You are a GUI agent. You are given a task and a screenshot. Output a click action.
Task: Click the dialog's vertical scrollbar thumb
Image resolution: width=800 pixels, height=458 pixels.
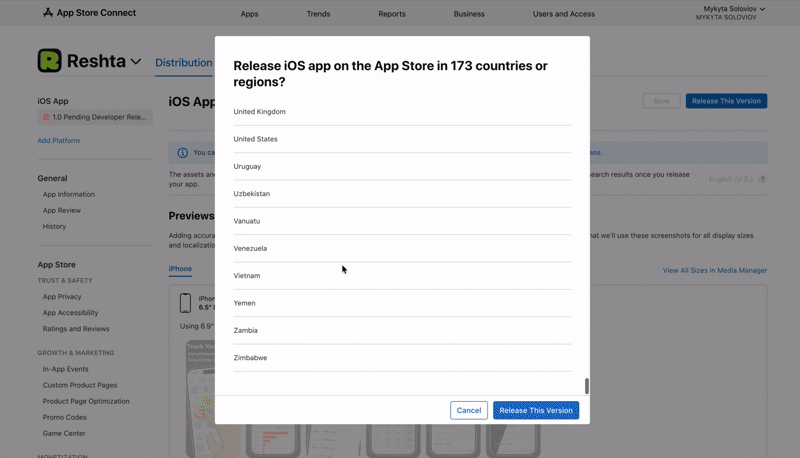587,386
